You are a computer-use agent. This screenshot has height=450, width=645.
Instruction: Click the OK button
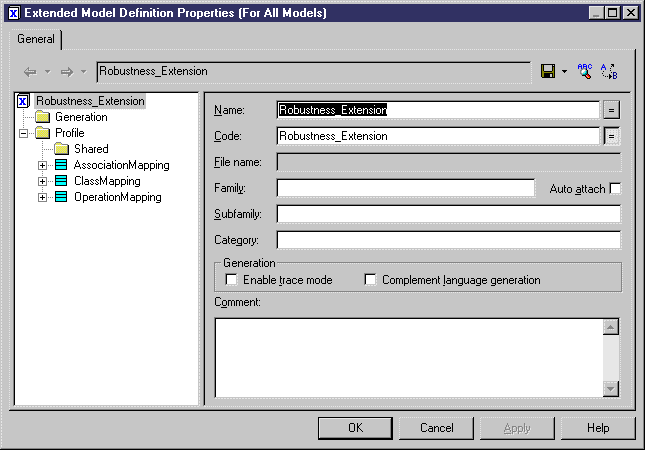pos(355,428)
